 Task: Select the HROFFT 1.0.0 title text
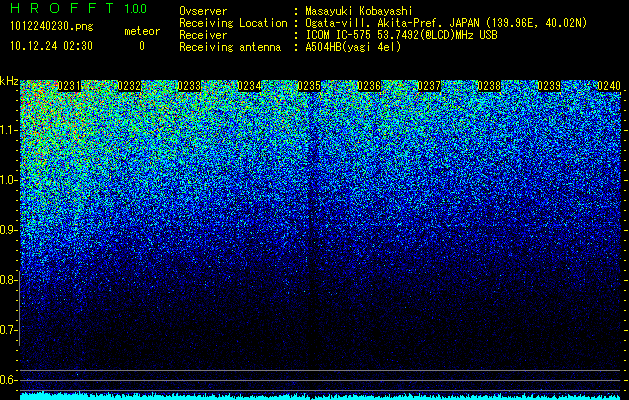click(79, 8)
